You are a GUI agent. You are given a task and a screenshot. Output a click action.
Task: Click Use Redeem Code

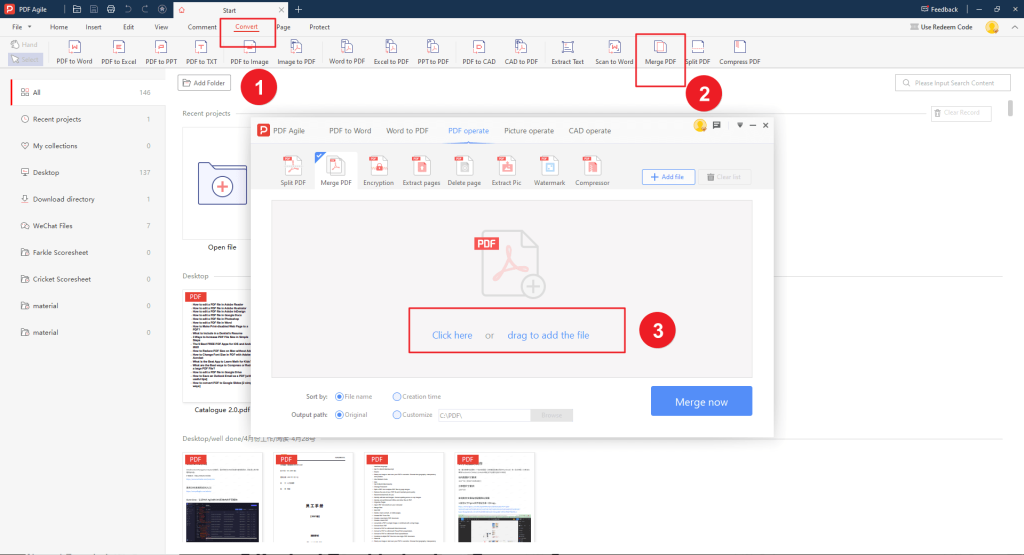941,27
